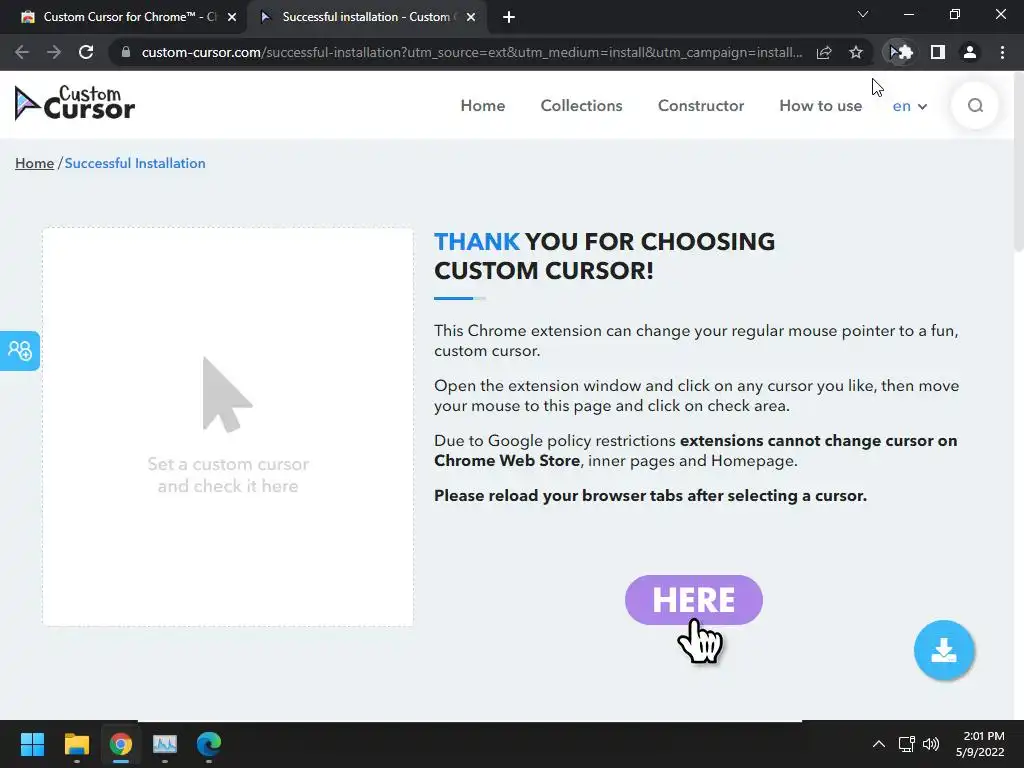Screen dimensions: 1024x768
Task: Open the Extensions puzzle icon
Action: pos(906,52)
